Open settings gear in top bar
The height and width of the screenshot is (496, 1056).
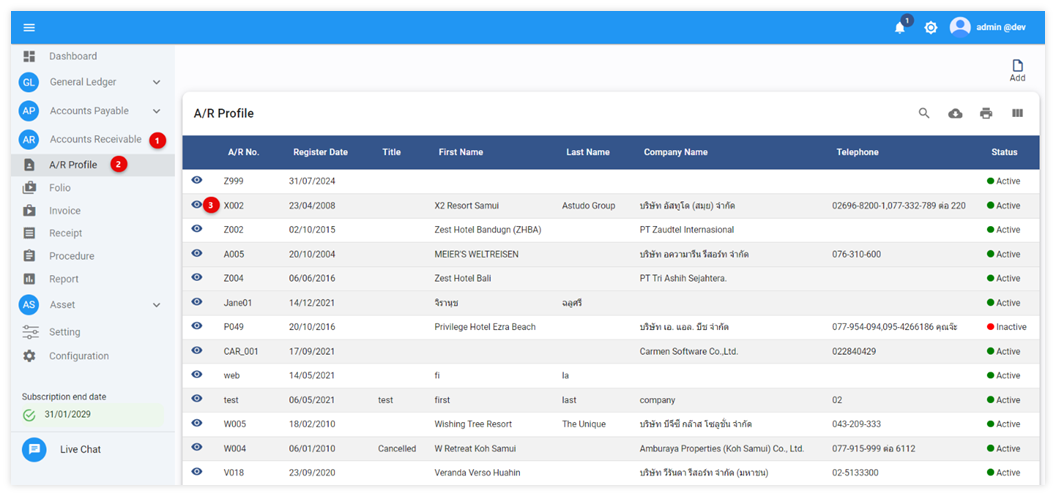tap(931, 28)
